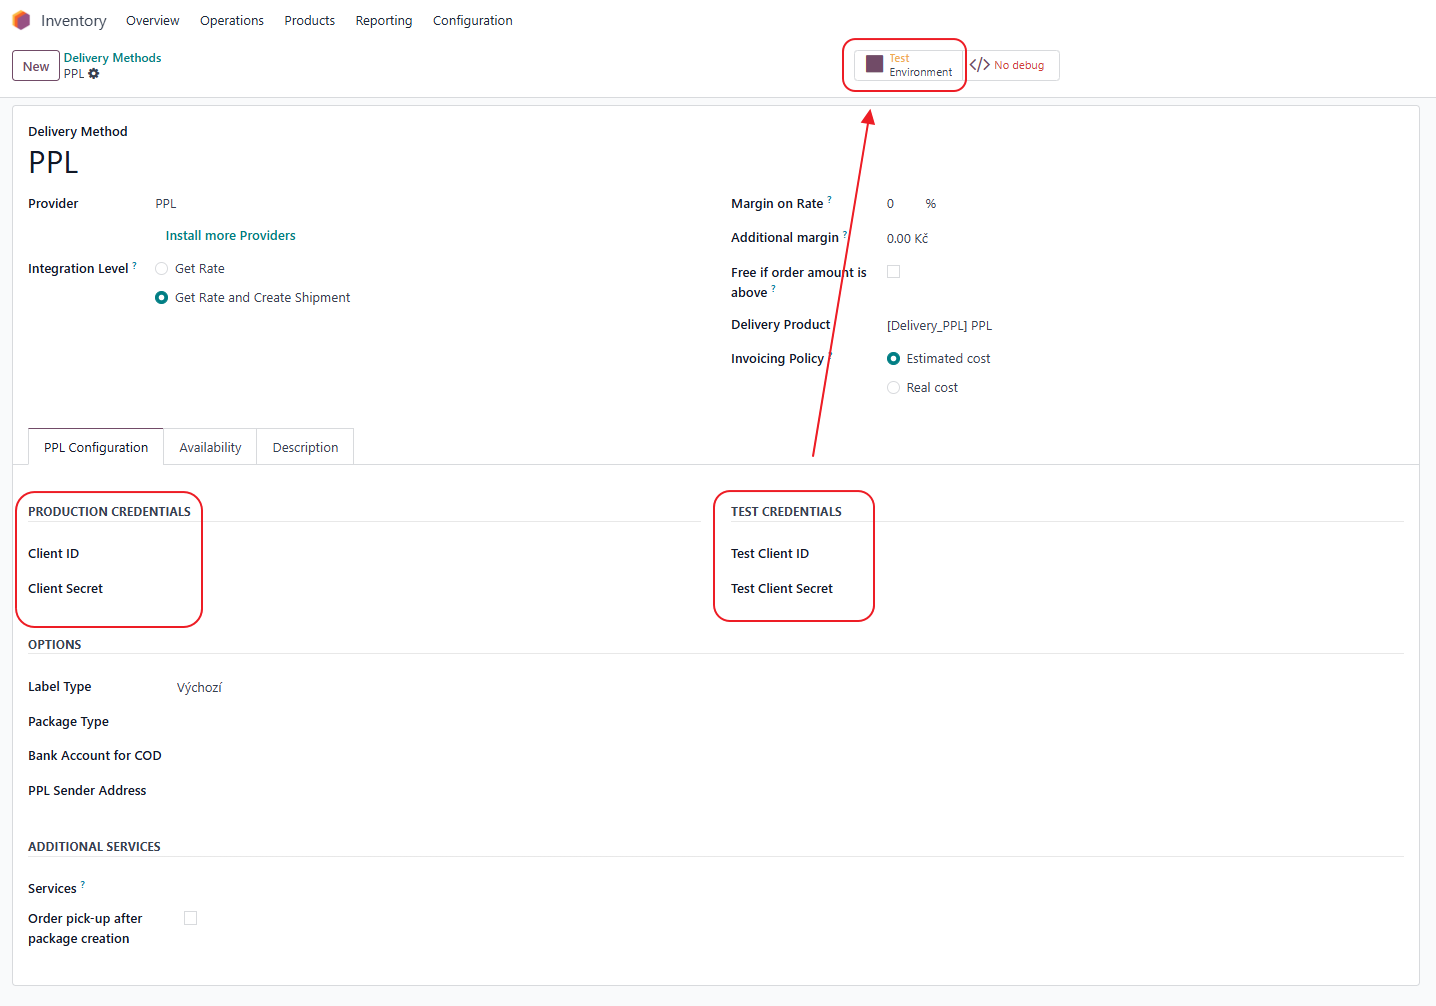Click Install more Providers link
Screen dimensions: 1436x1006
231,236
